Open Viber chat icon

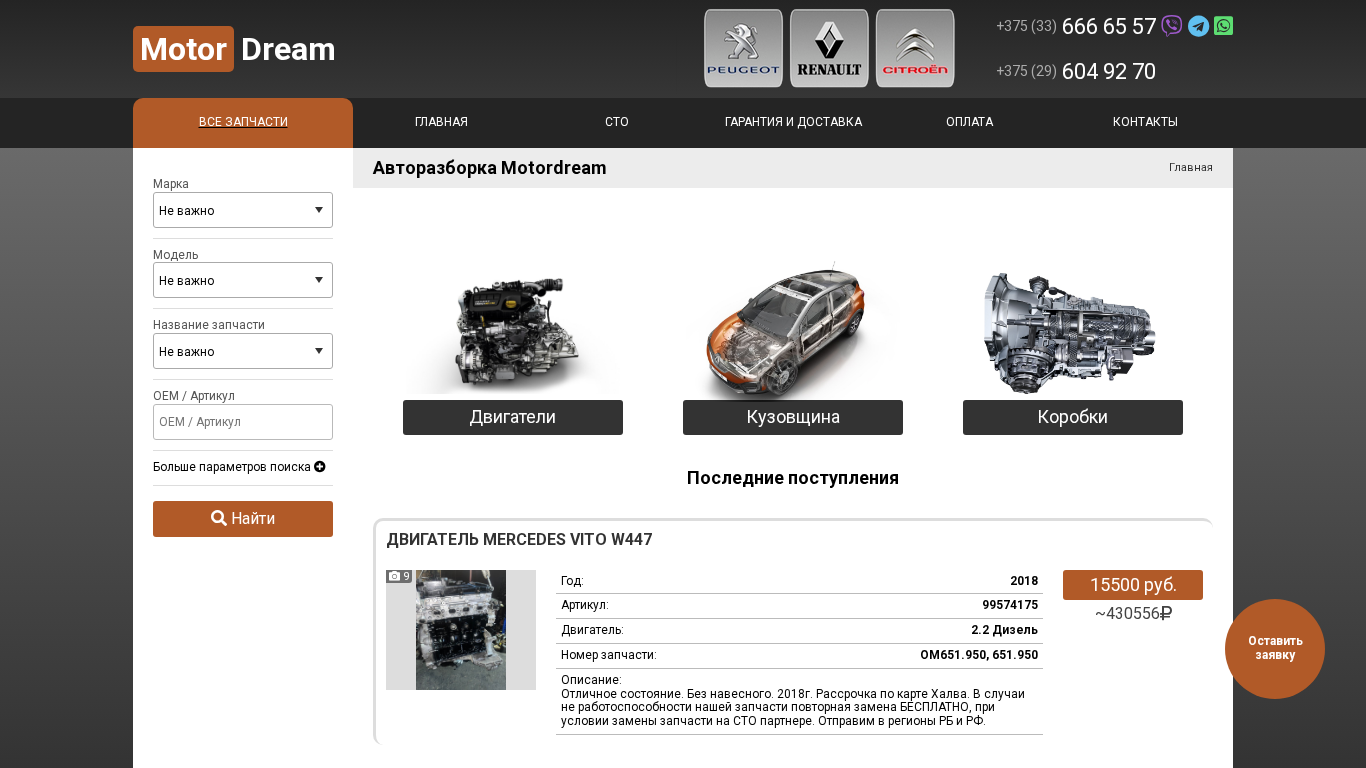point(1172,26)
